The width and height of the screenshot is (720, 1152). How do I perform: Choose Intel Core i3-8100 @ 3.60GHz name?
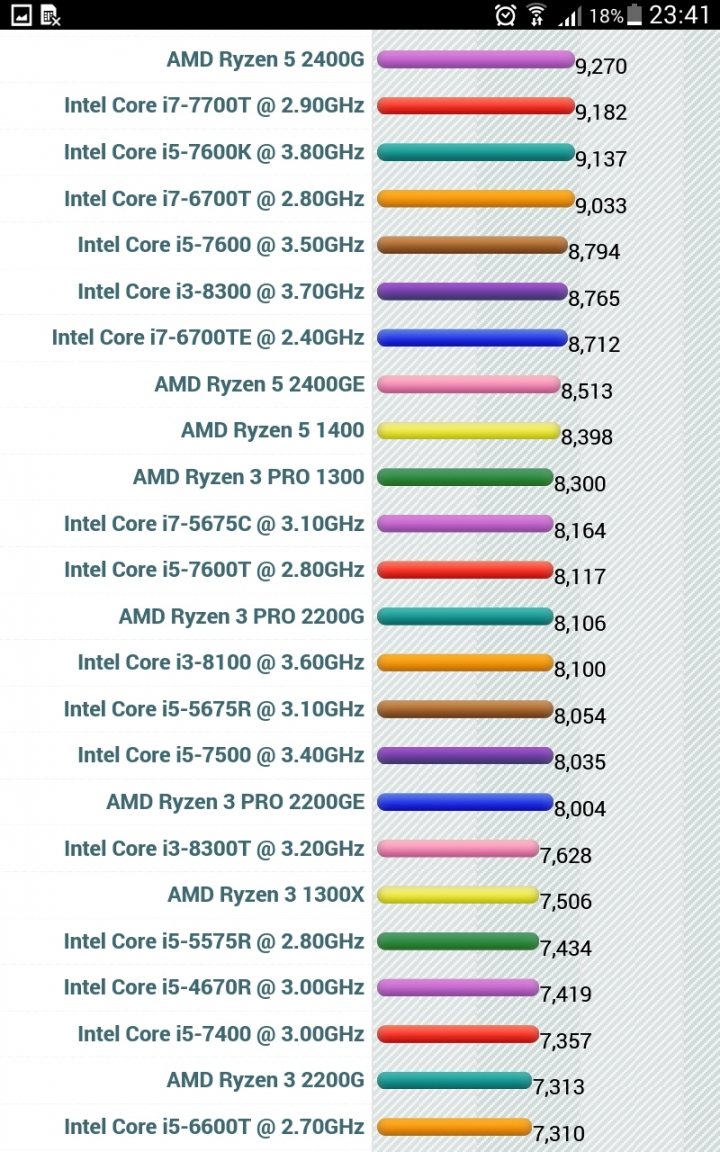click(x=221, y=662)
